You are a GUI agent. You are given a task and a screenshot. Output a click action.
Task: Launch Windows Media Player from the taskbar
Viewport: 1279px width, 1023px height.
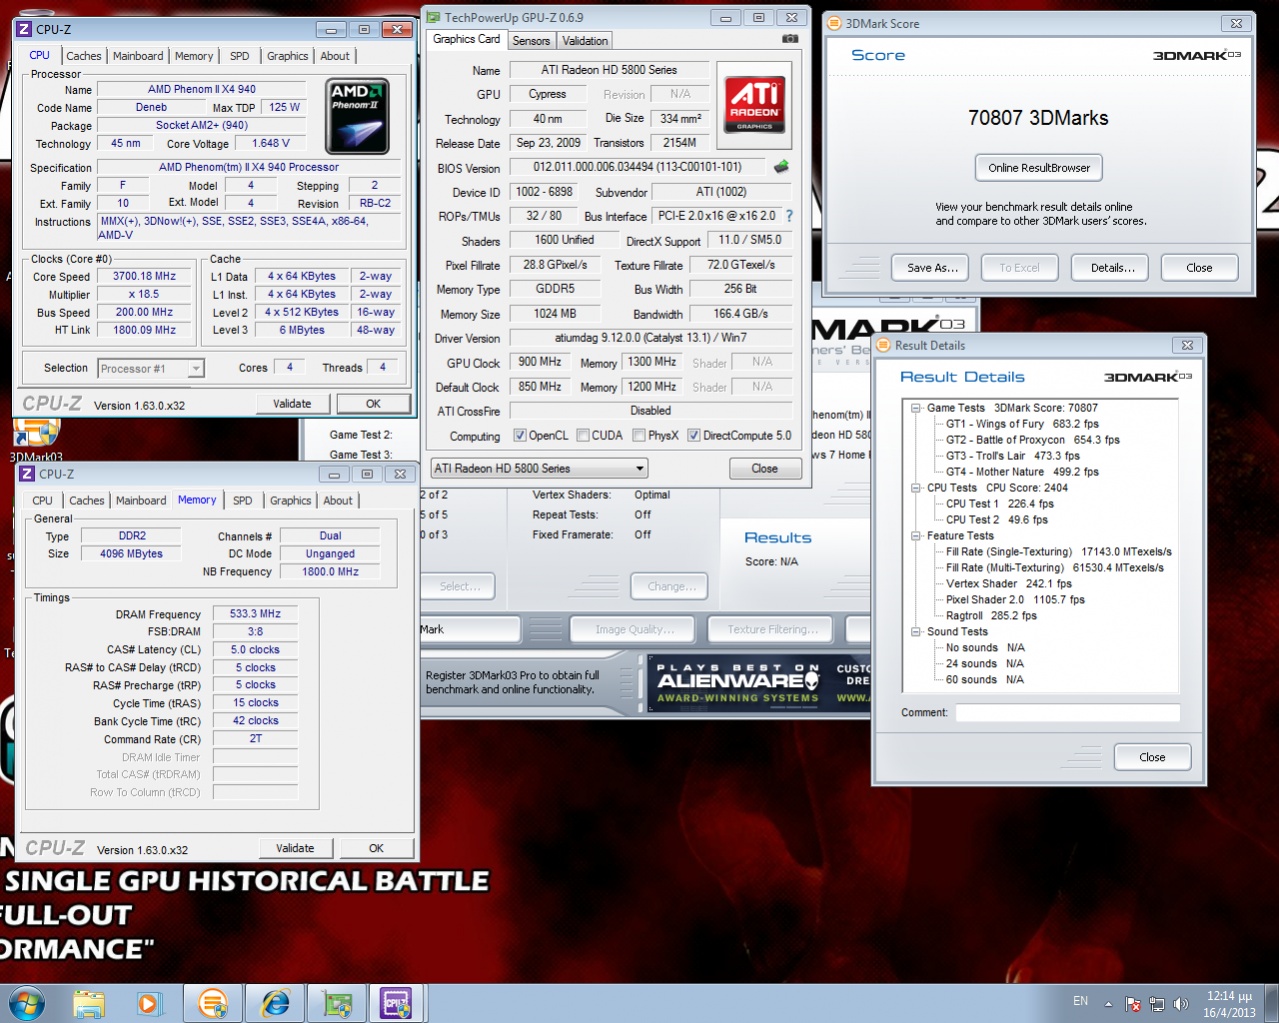pos(150,1003)
